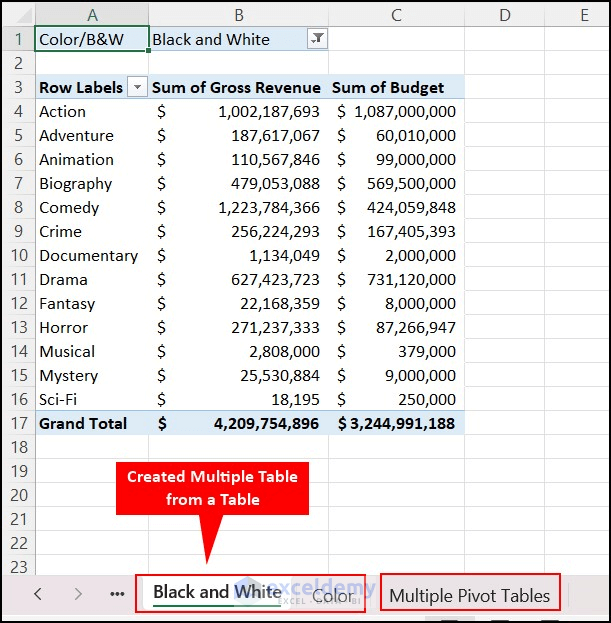Open the Black and White filter dropdown

(317, 39)
